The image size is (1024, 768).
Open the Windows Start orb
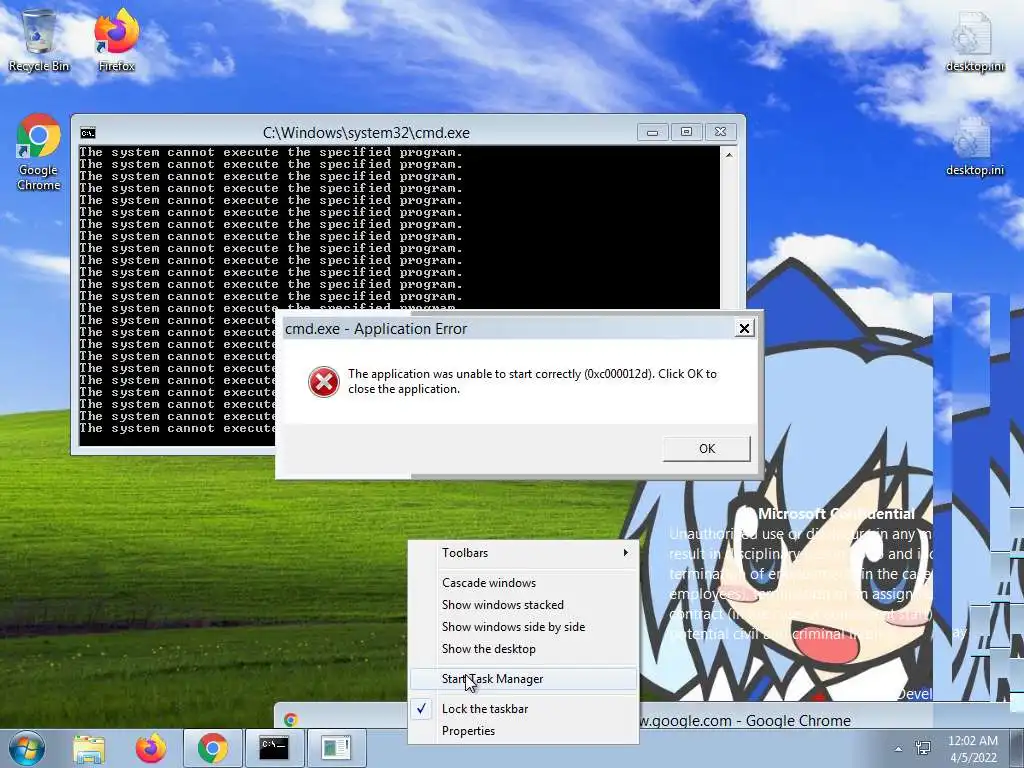click(x=26, y=748)
